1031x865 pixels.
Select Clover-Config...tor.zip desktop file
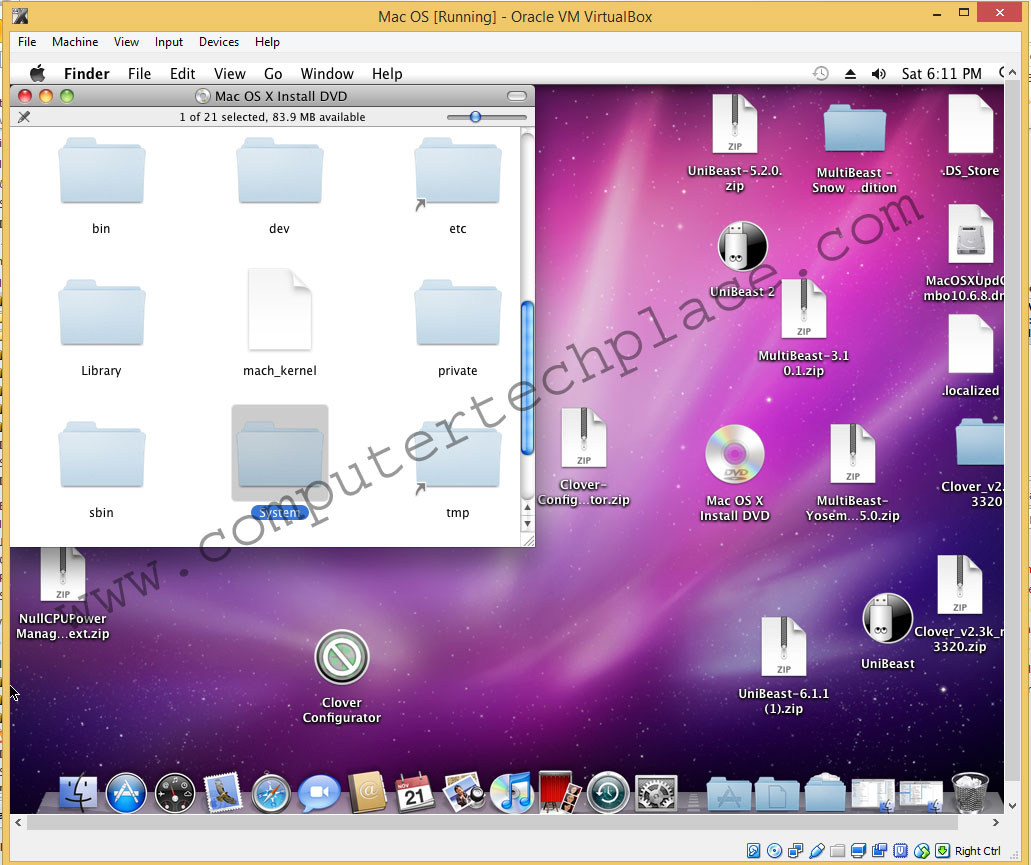(583, 438)
